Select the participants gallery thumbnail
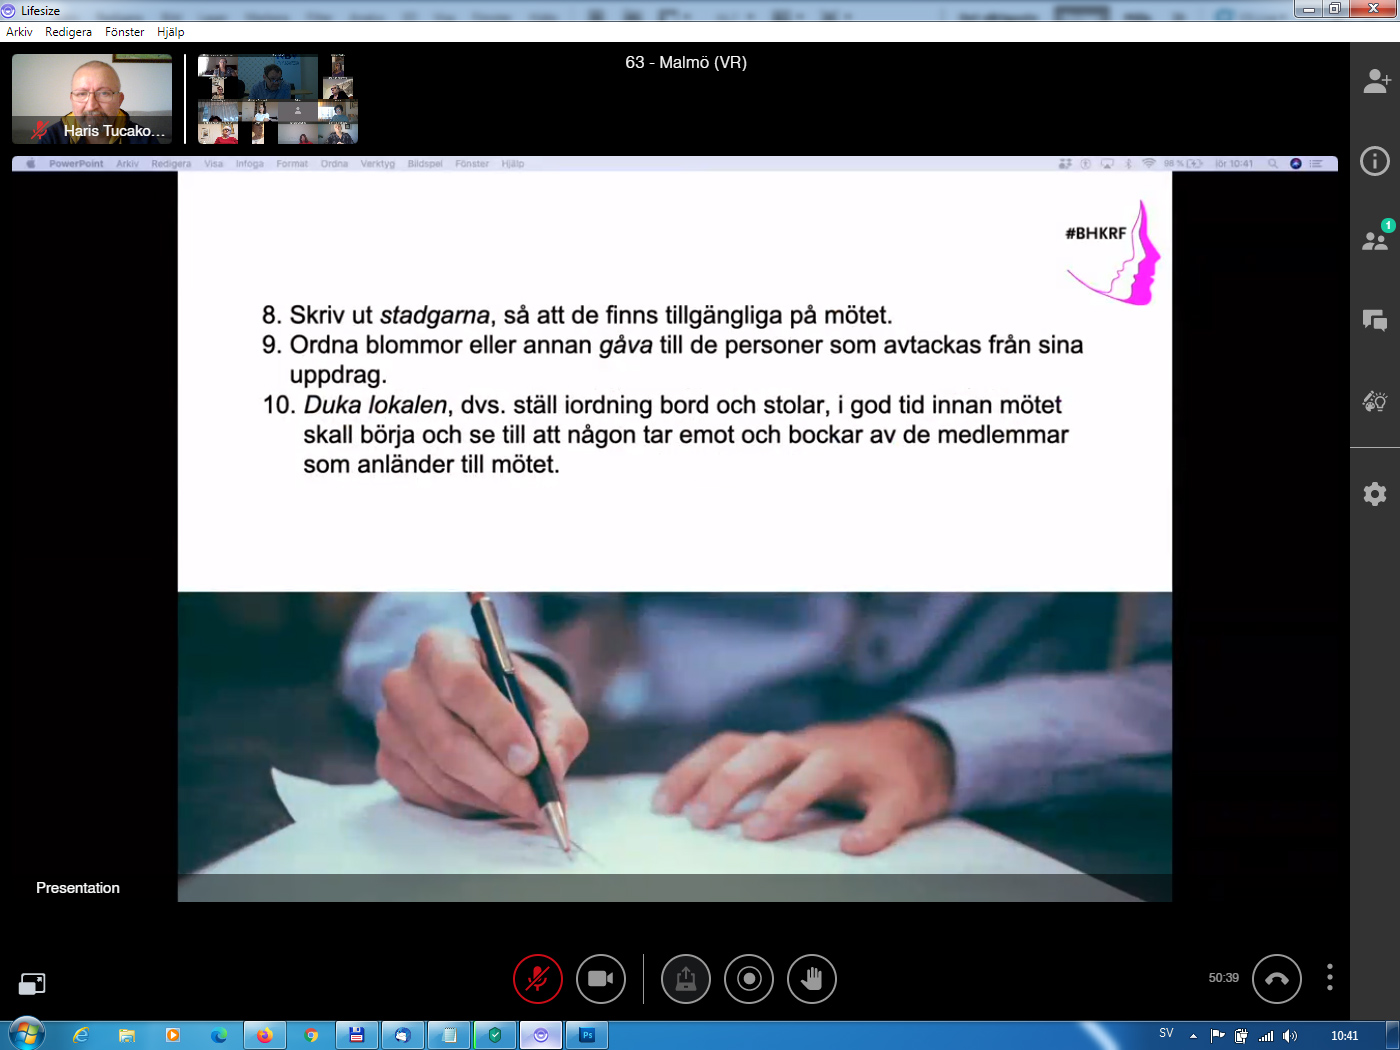1400x1050 pixels. [277, 99]
